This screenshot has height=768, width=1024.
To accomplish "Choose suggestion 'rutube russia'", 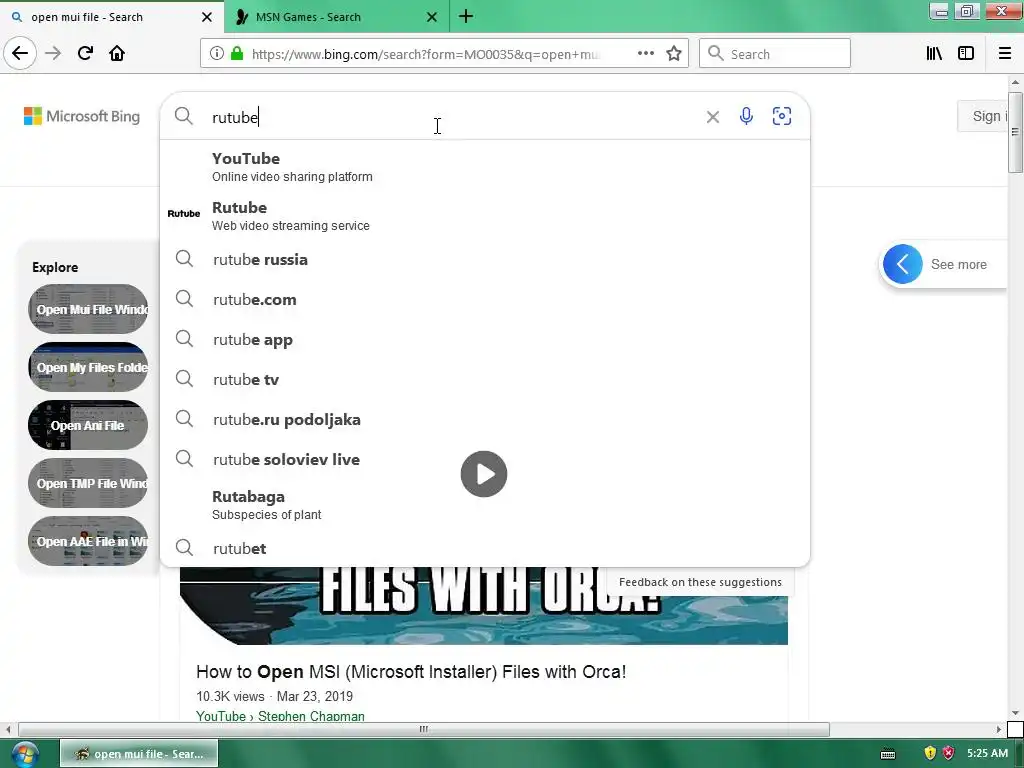I will pyautogui.click(x=485, y=259).
